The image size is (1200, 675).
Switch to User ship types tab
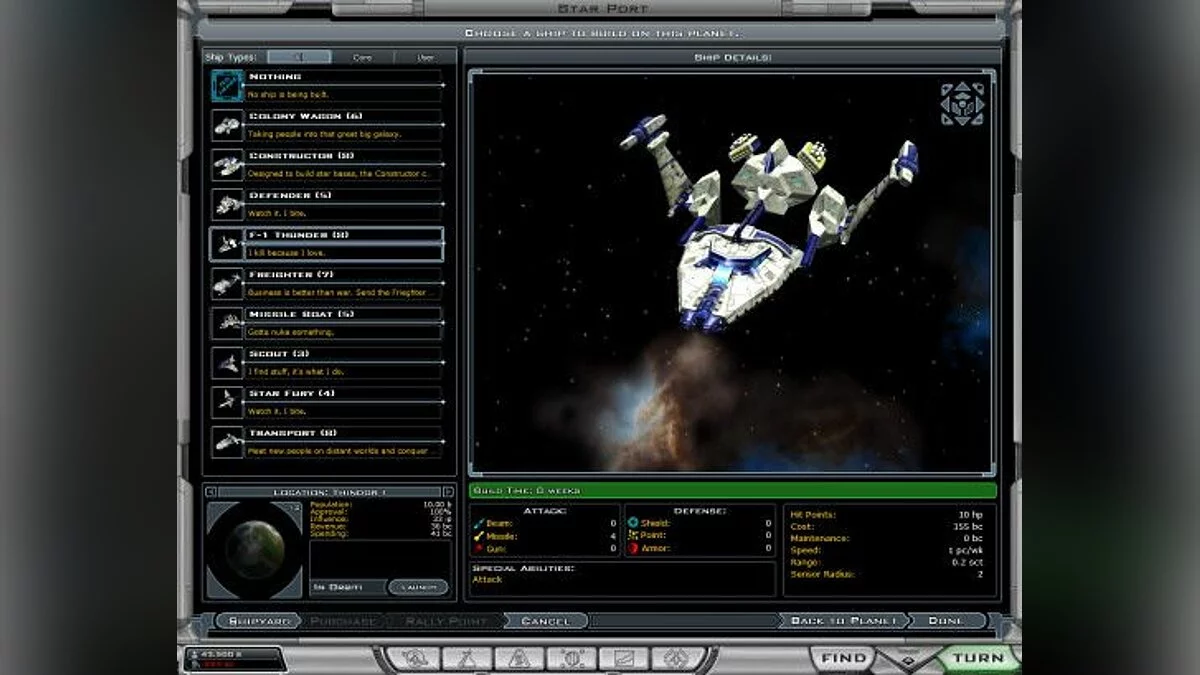(x=425, y=57)
